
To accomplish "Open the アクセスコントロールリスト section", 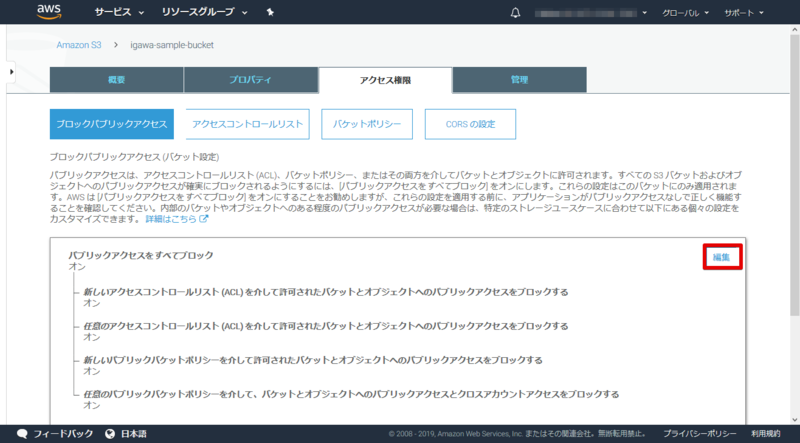I will pyautogui.click(x=247, y=124).
